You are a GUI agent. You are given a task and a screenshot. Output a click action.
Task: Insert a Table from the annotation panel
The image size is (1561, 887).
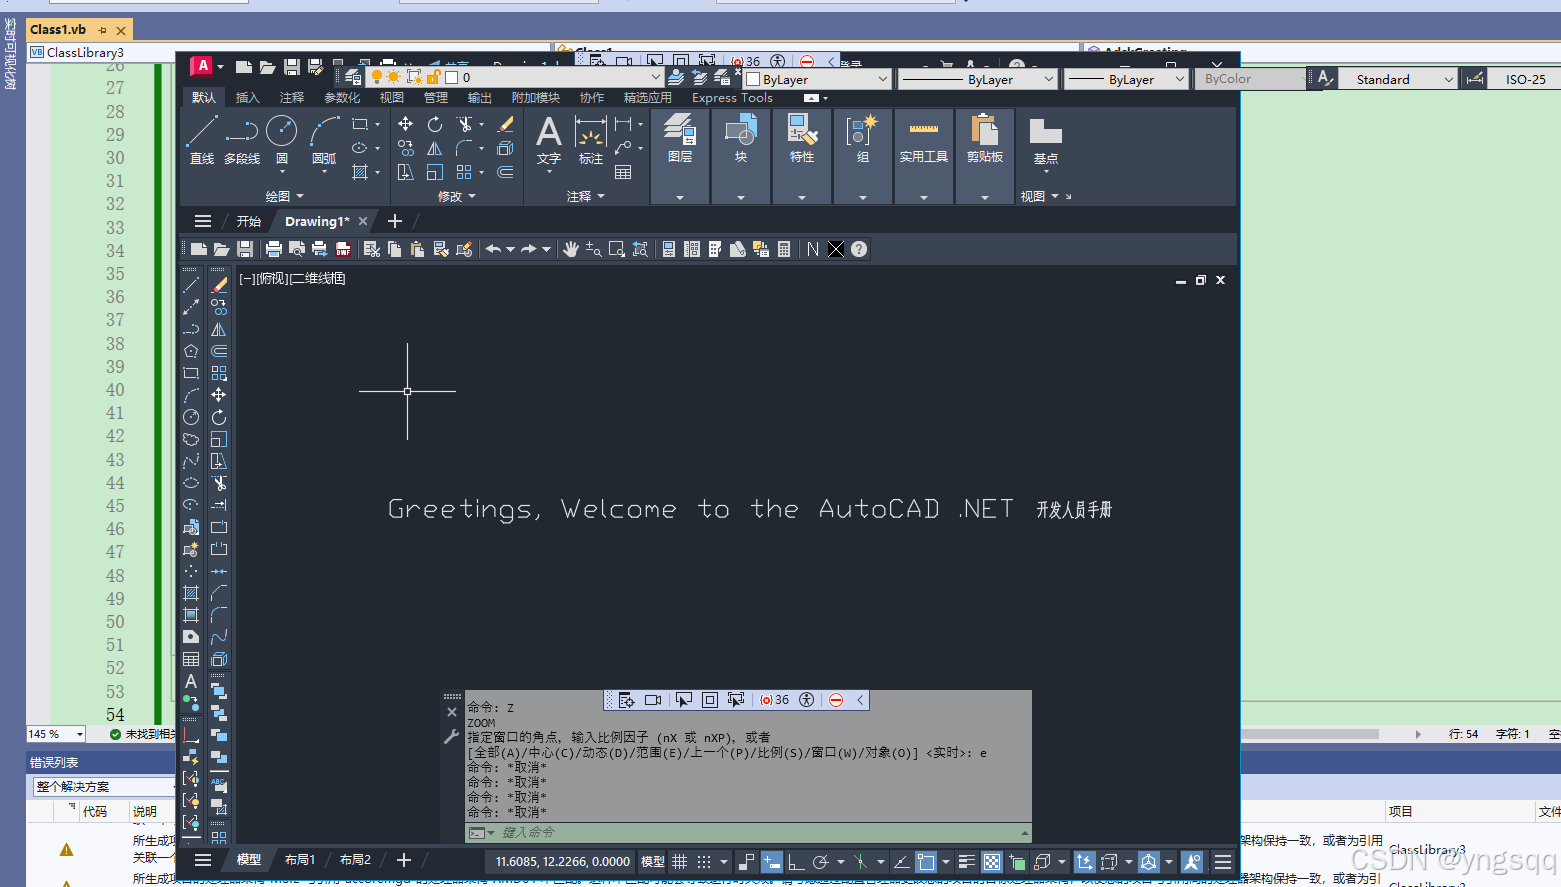click(x=623, y=172)
